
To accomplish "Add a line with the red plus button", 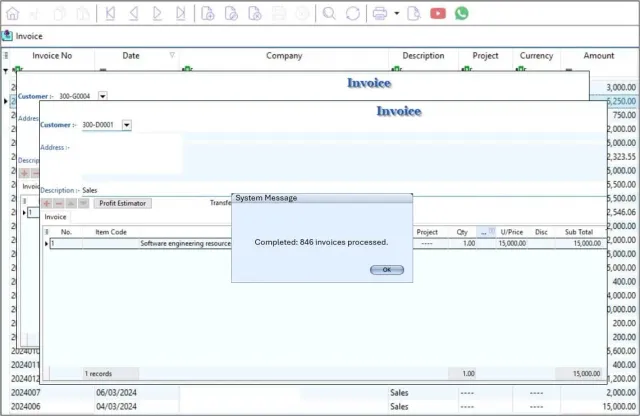I will (47, 203).
